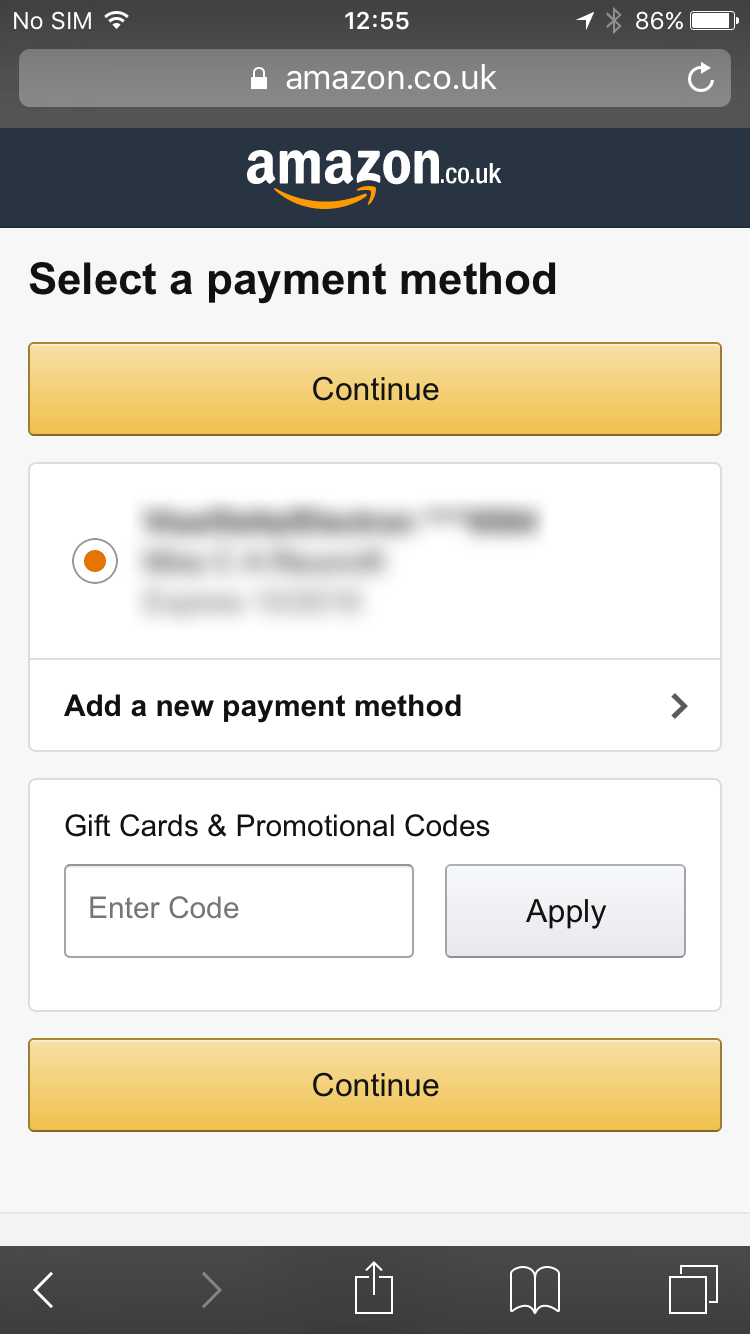The width and height of the screenshot is (750, 1334).
Task: Open the Safari bookmarks
Action: pos(534,1289)
